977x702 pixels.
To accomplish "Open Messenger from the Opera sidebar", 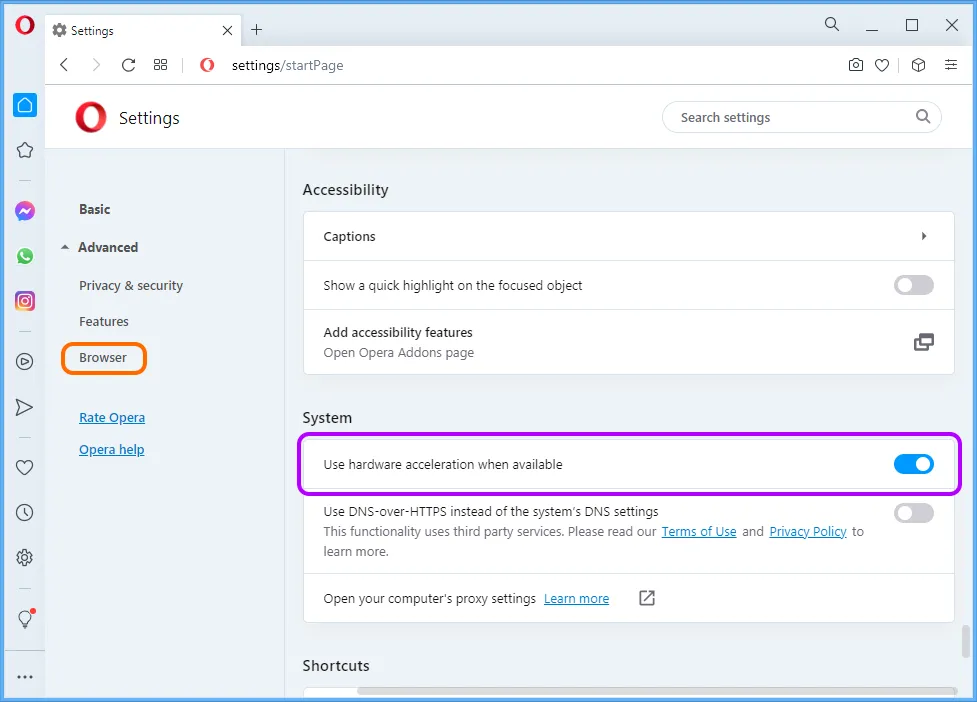I will pyautogui.click(x=25, y=211).
